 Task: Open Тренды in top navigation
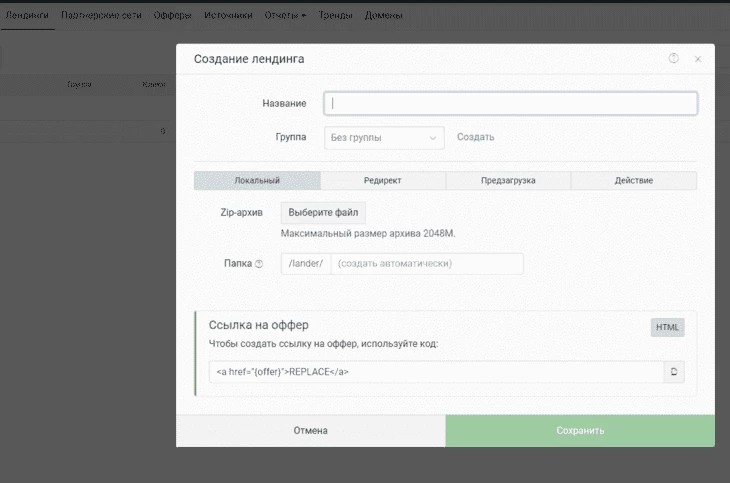click(335, 15)
